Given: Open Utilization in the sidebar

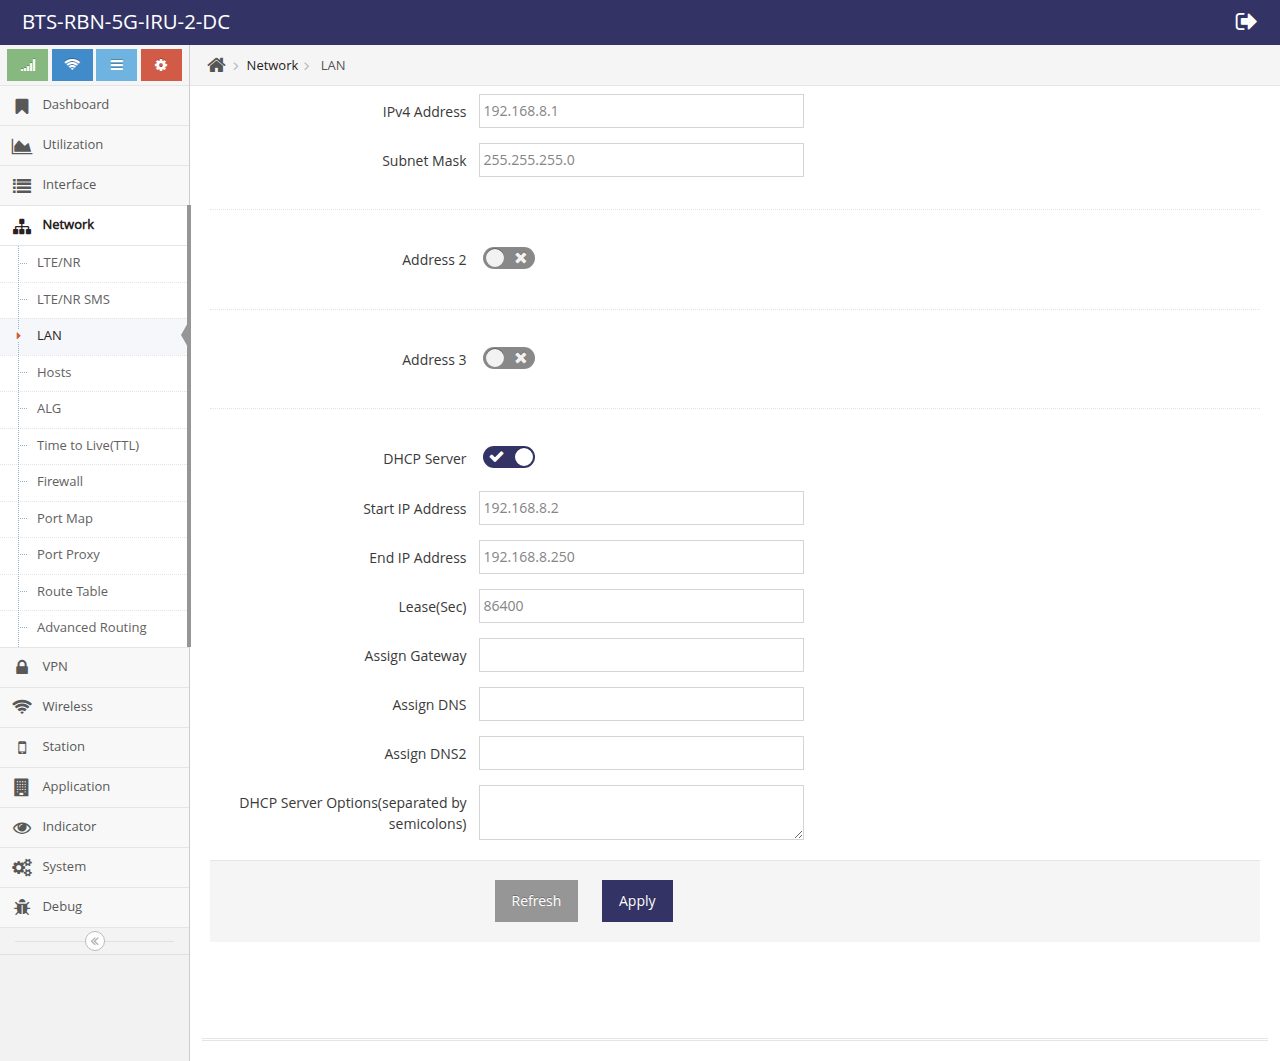Looking at the screenshot, I should point(94,145).
